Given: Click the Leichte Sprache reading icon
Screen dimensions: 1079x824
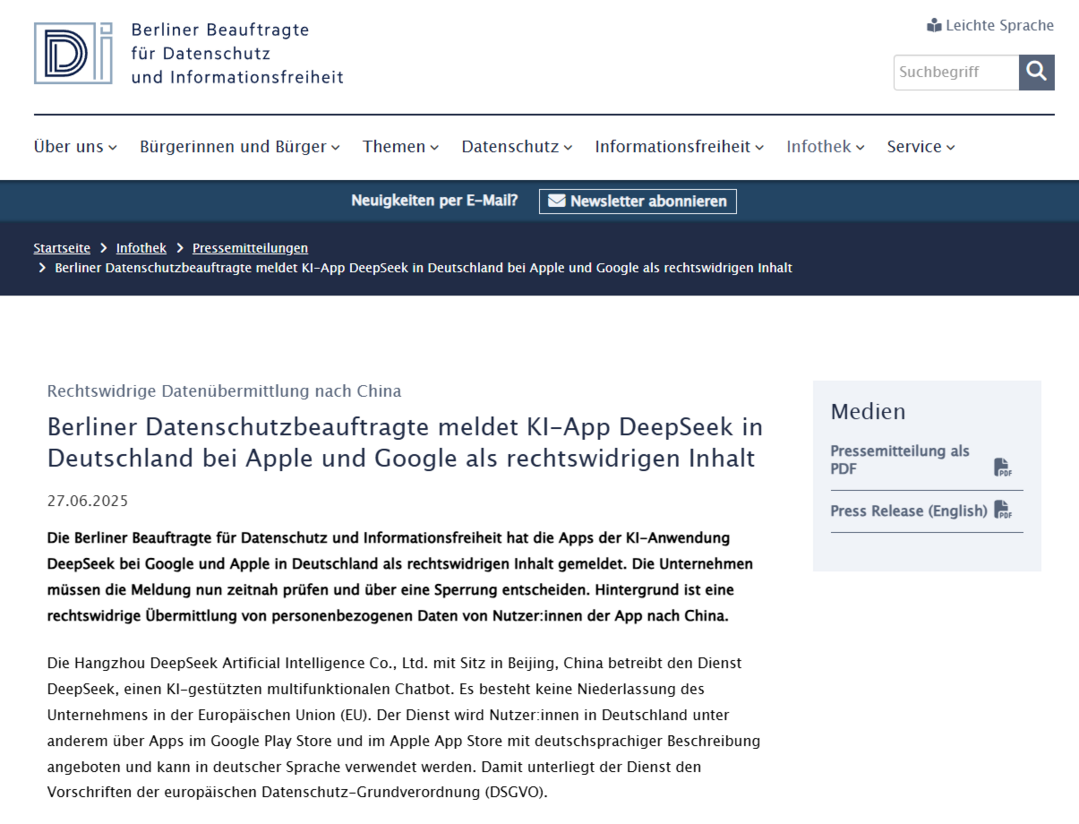Looking at the screenshot, I should pos(934,25).
